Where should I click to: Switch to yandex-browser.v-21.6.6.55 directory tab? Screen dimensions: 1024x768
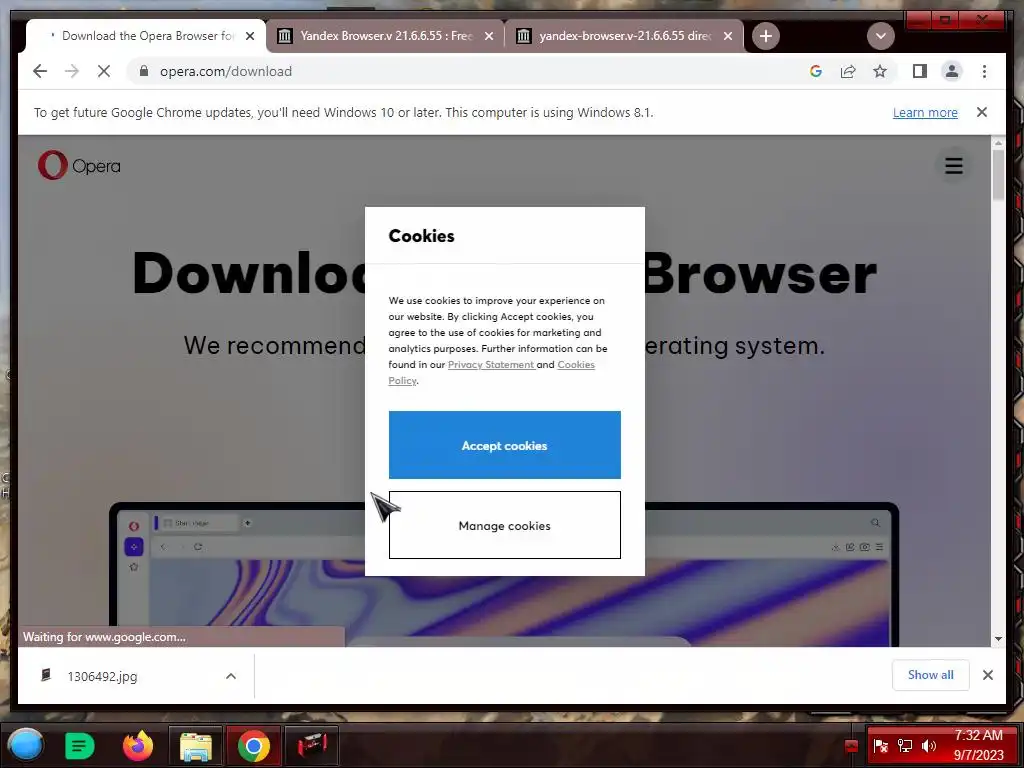pos(624,36)
